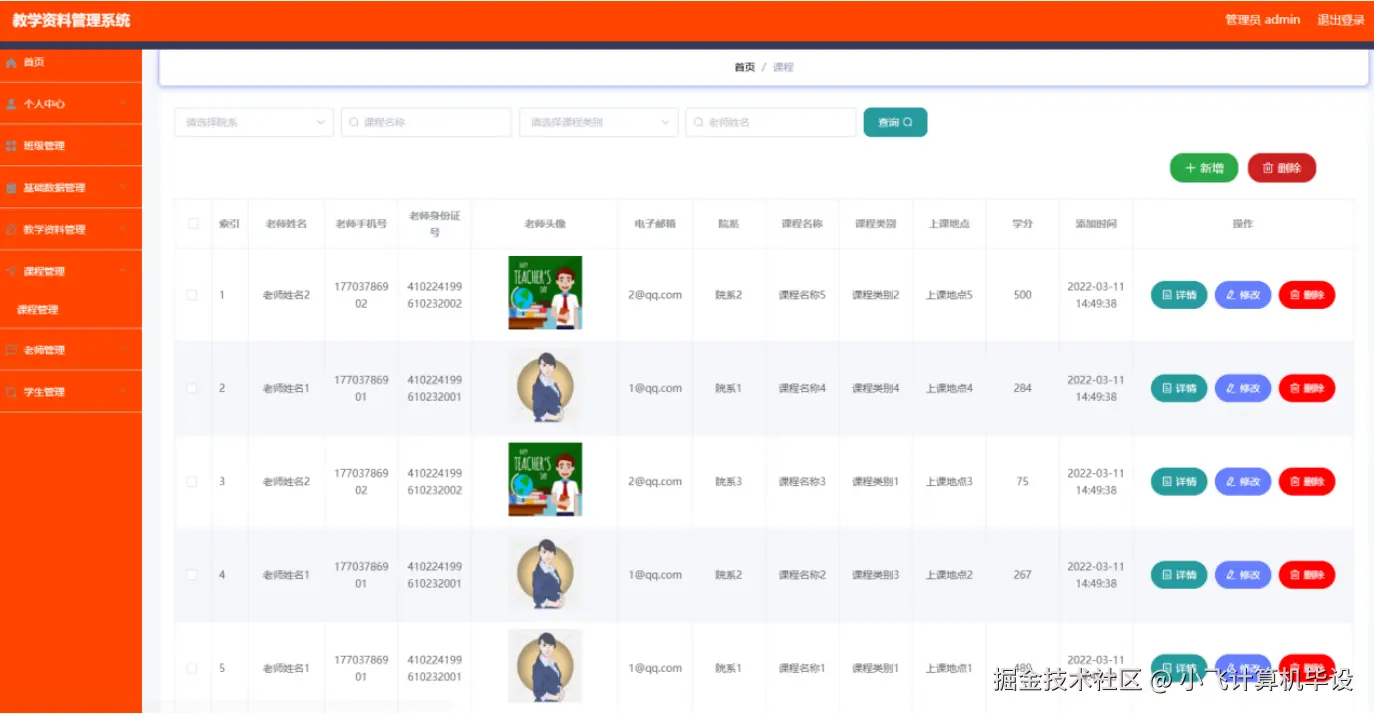Click 首页 in the breadcrumb

coord(745,67)
